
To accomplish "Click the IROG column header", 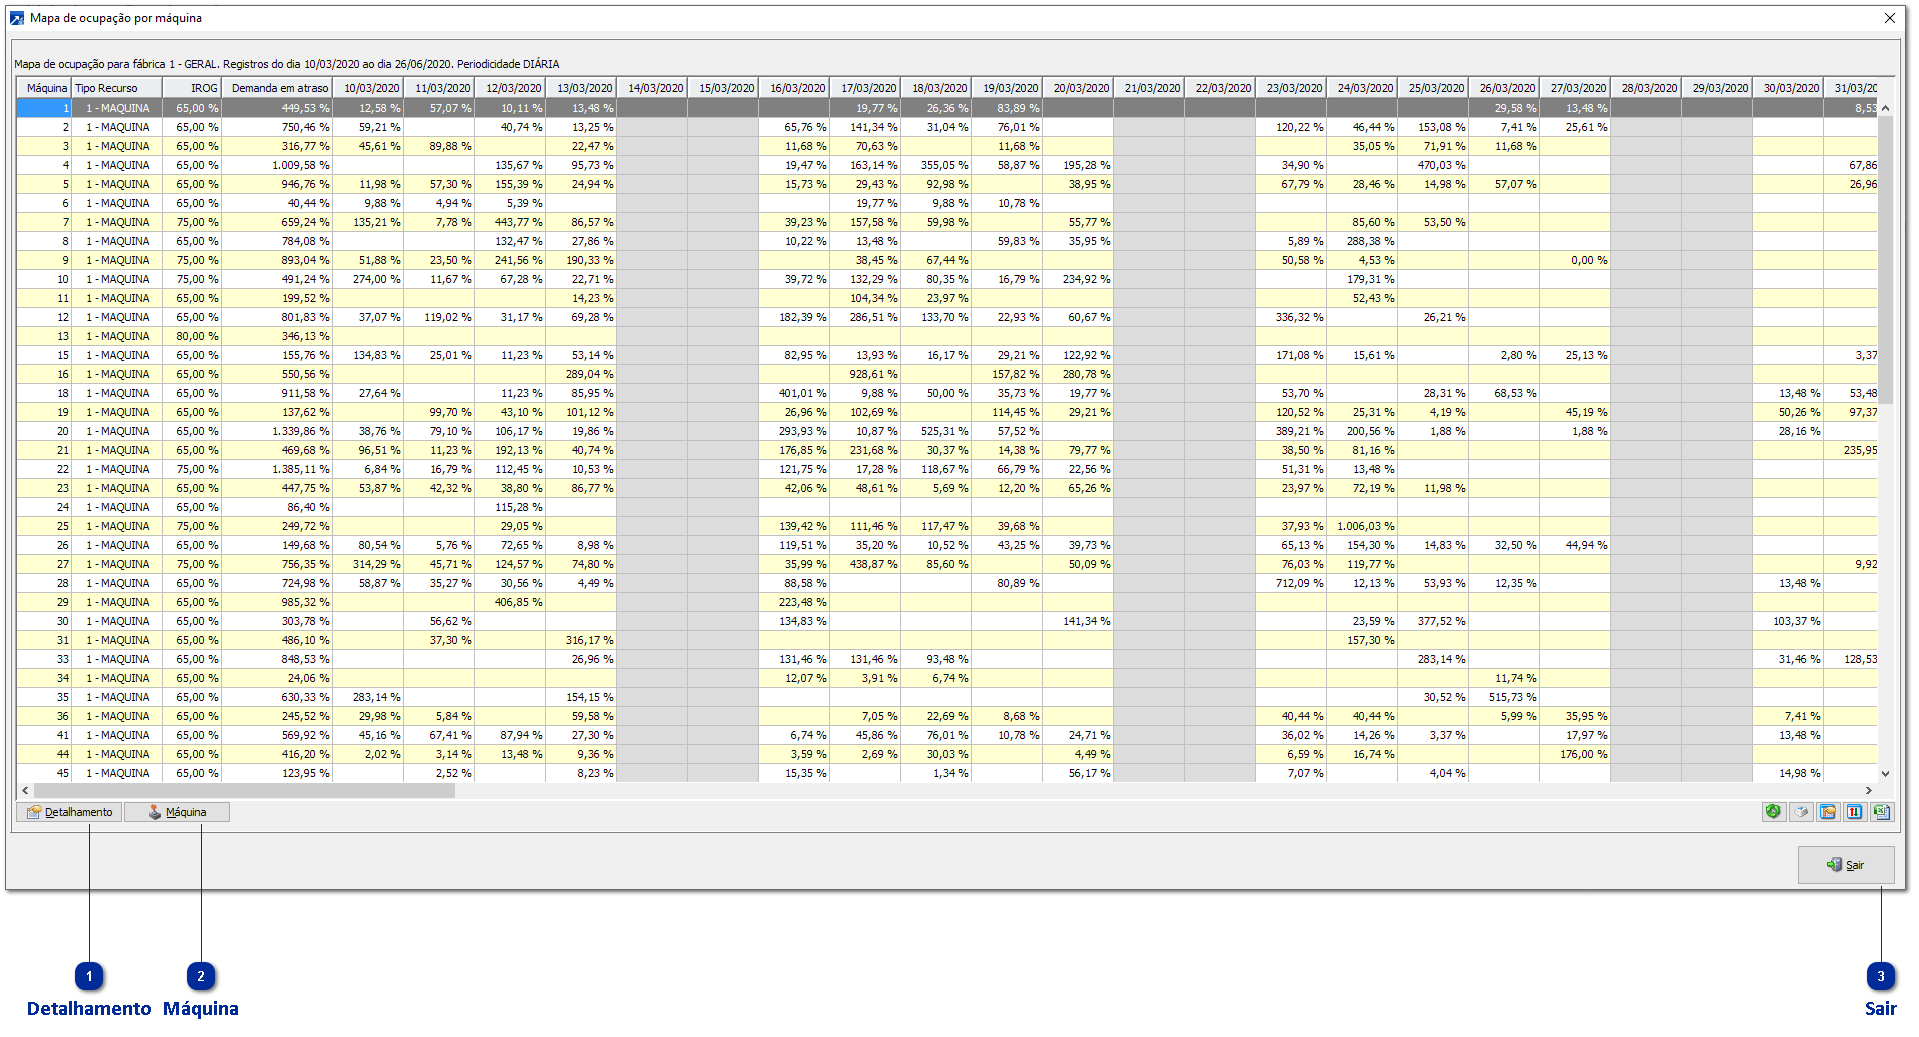I will coord(192,88).
